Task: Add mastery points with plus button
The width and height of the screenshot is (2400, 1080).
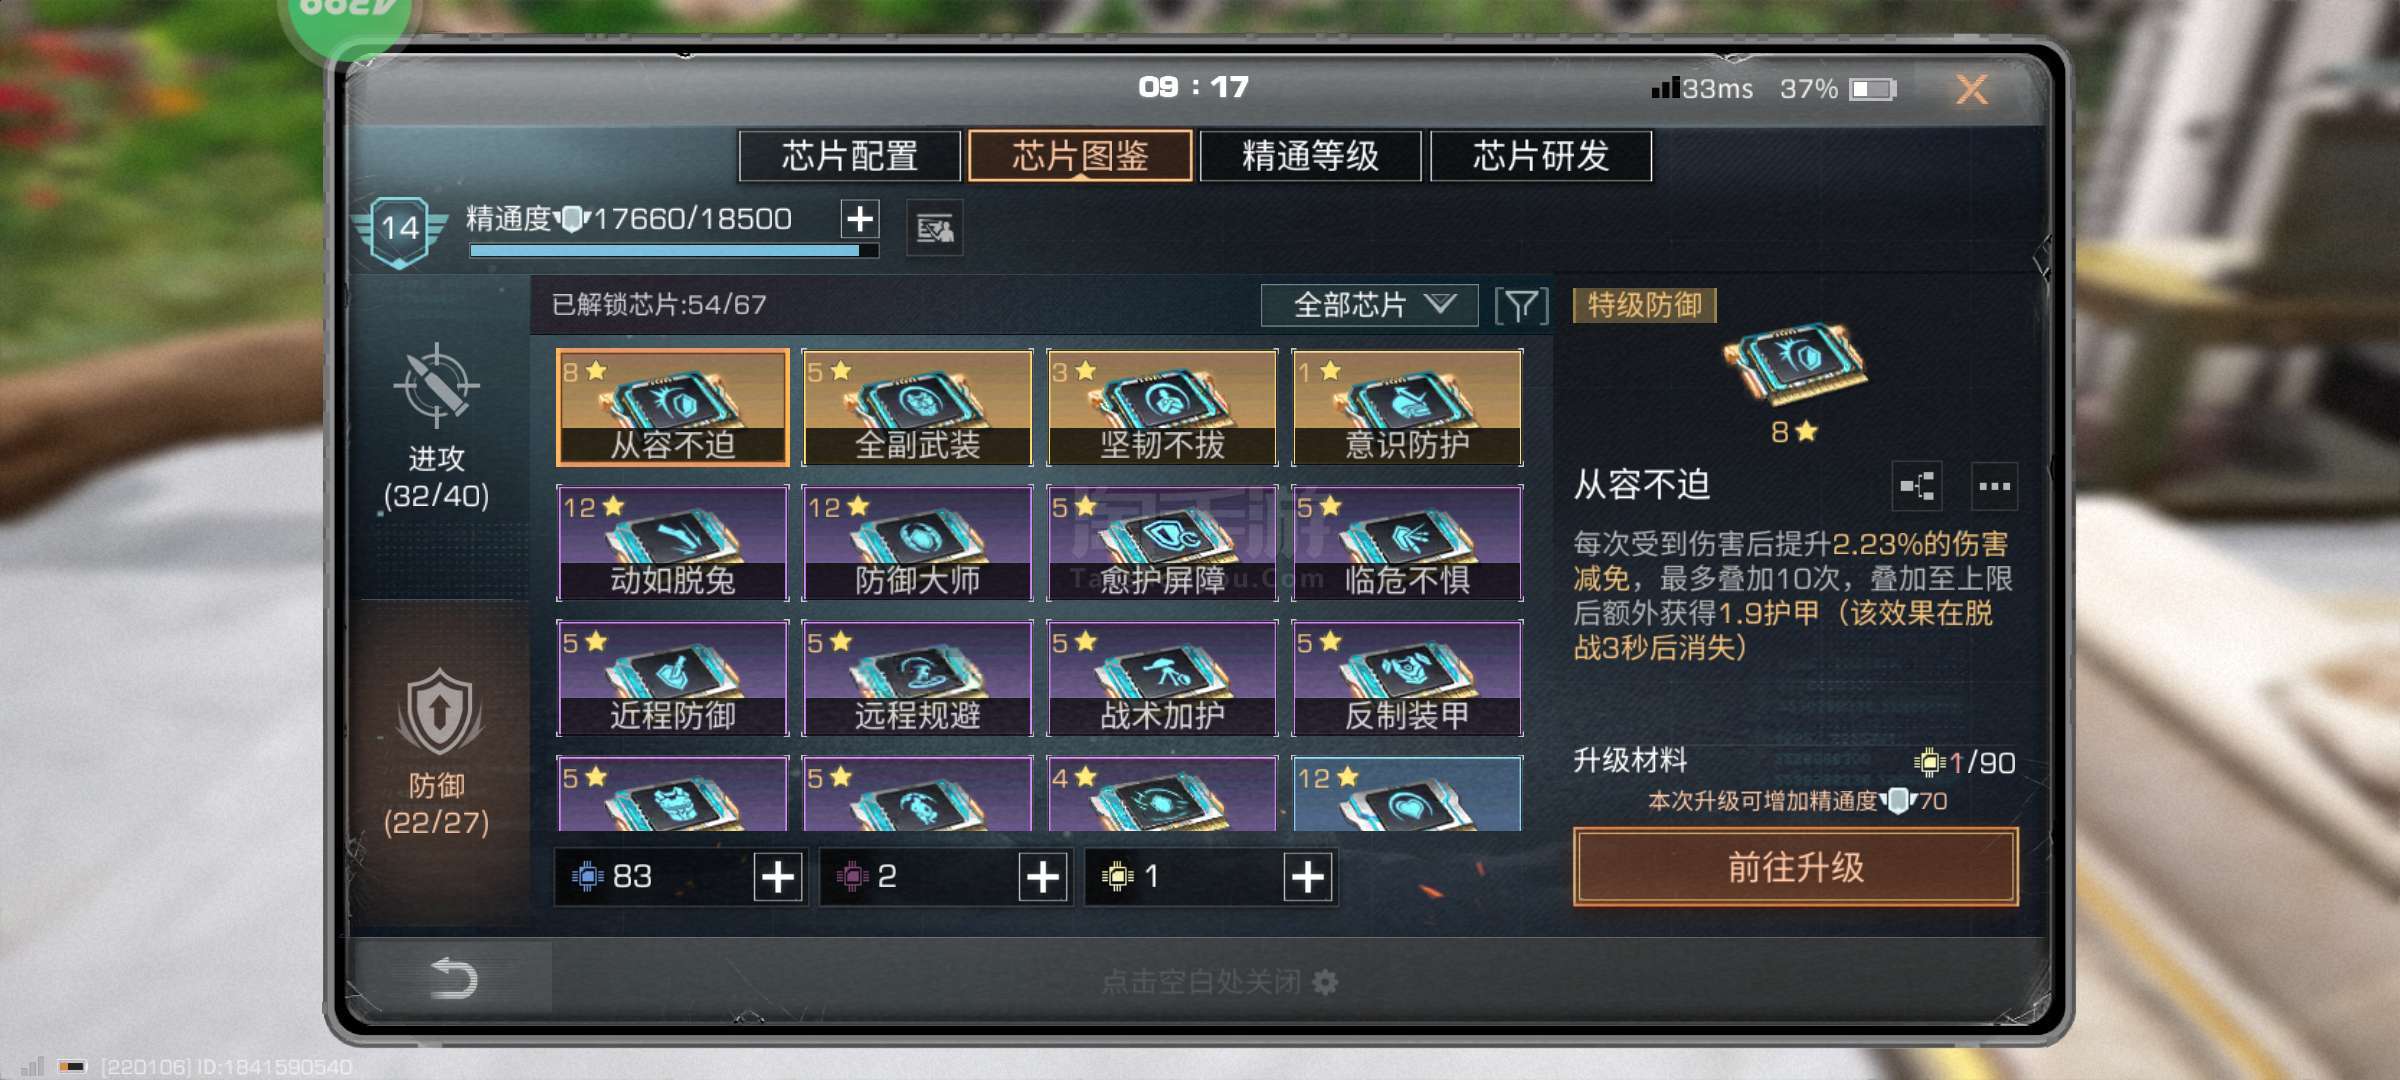Action: 860,219
